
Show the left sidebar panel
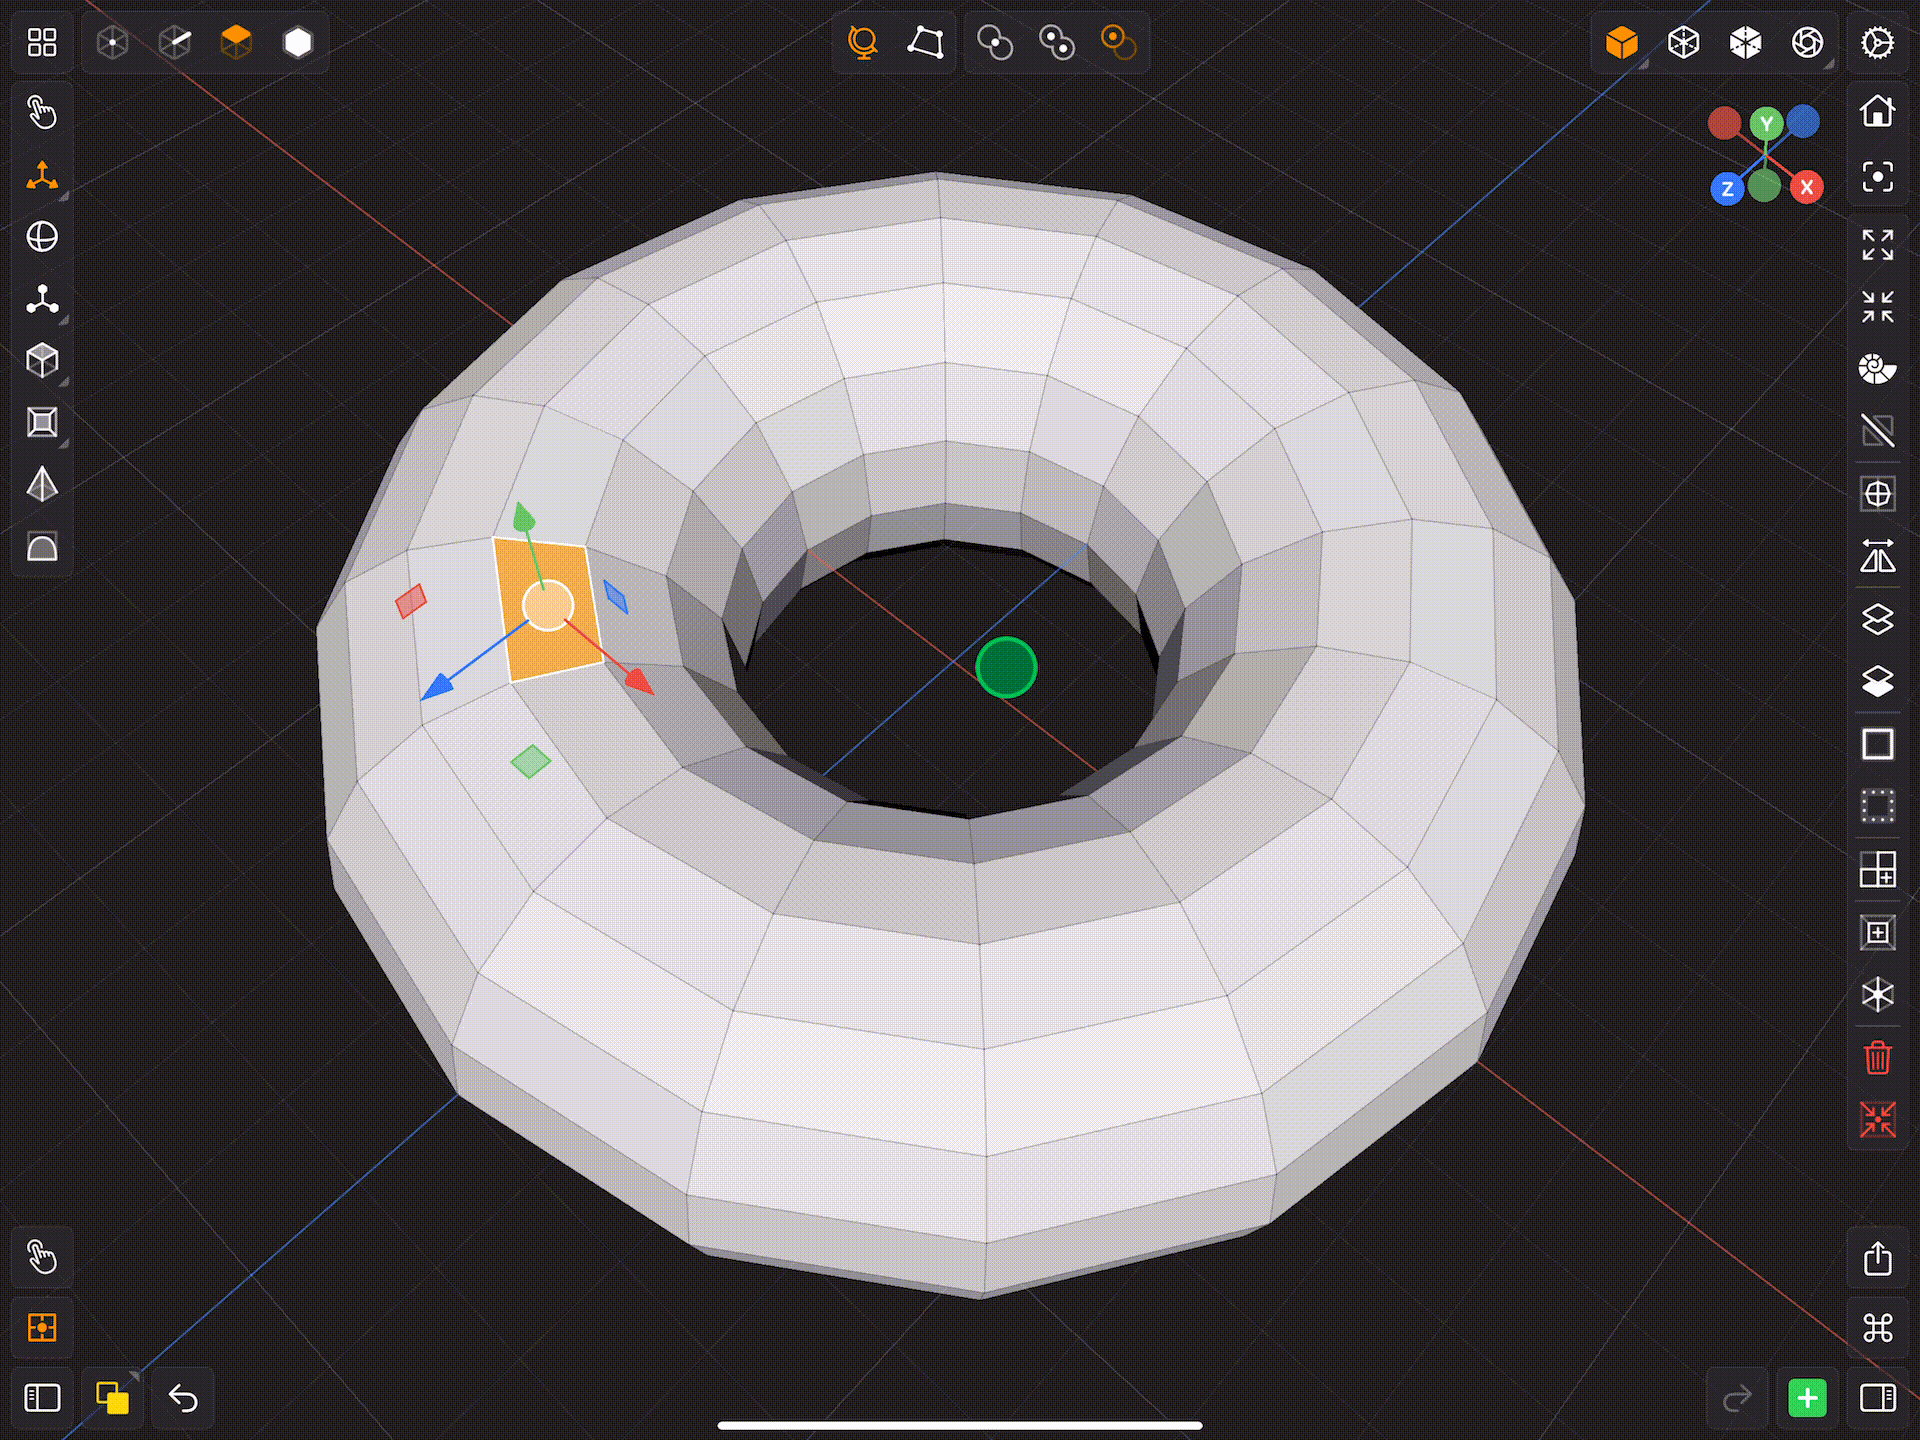(42, 1398)
